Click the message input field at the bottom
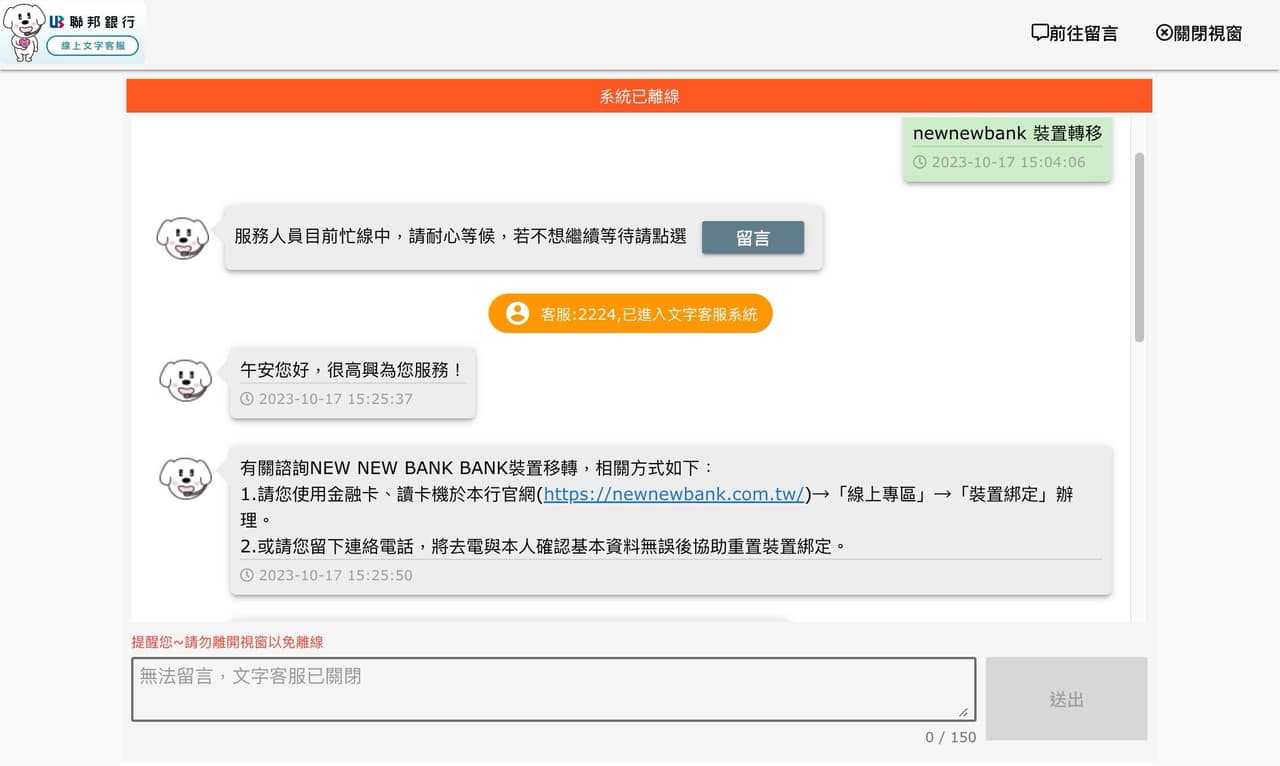The height and width of the screenshot is (766, 1280). [x=553, y=688]
